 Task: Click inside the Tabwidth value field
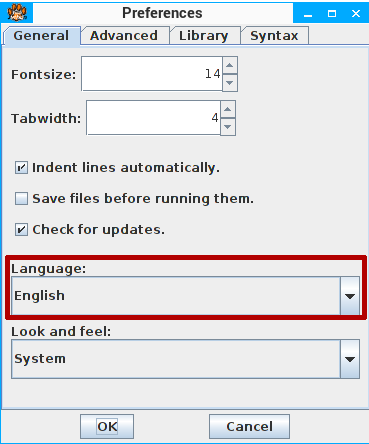pos(153,118)
